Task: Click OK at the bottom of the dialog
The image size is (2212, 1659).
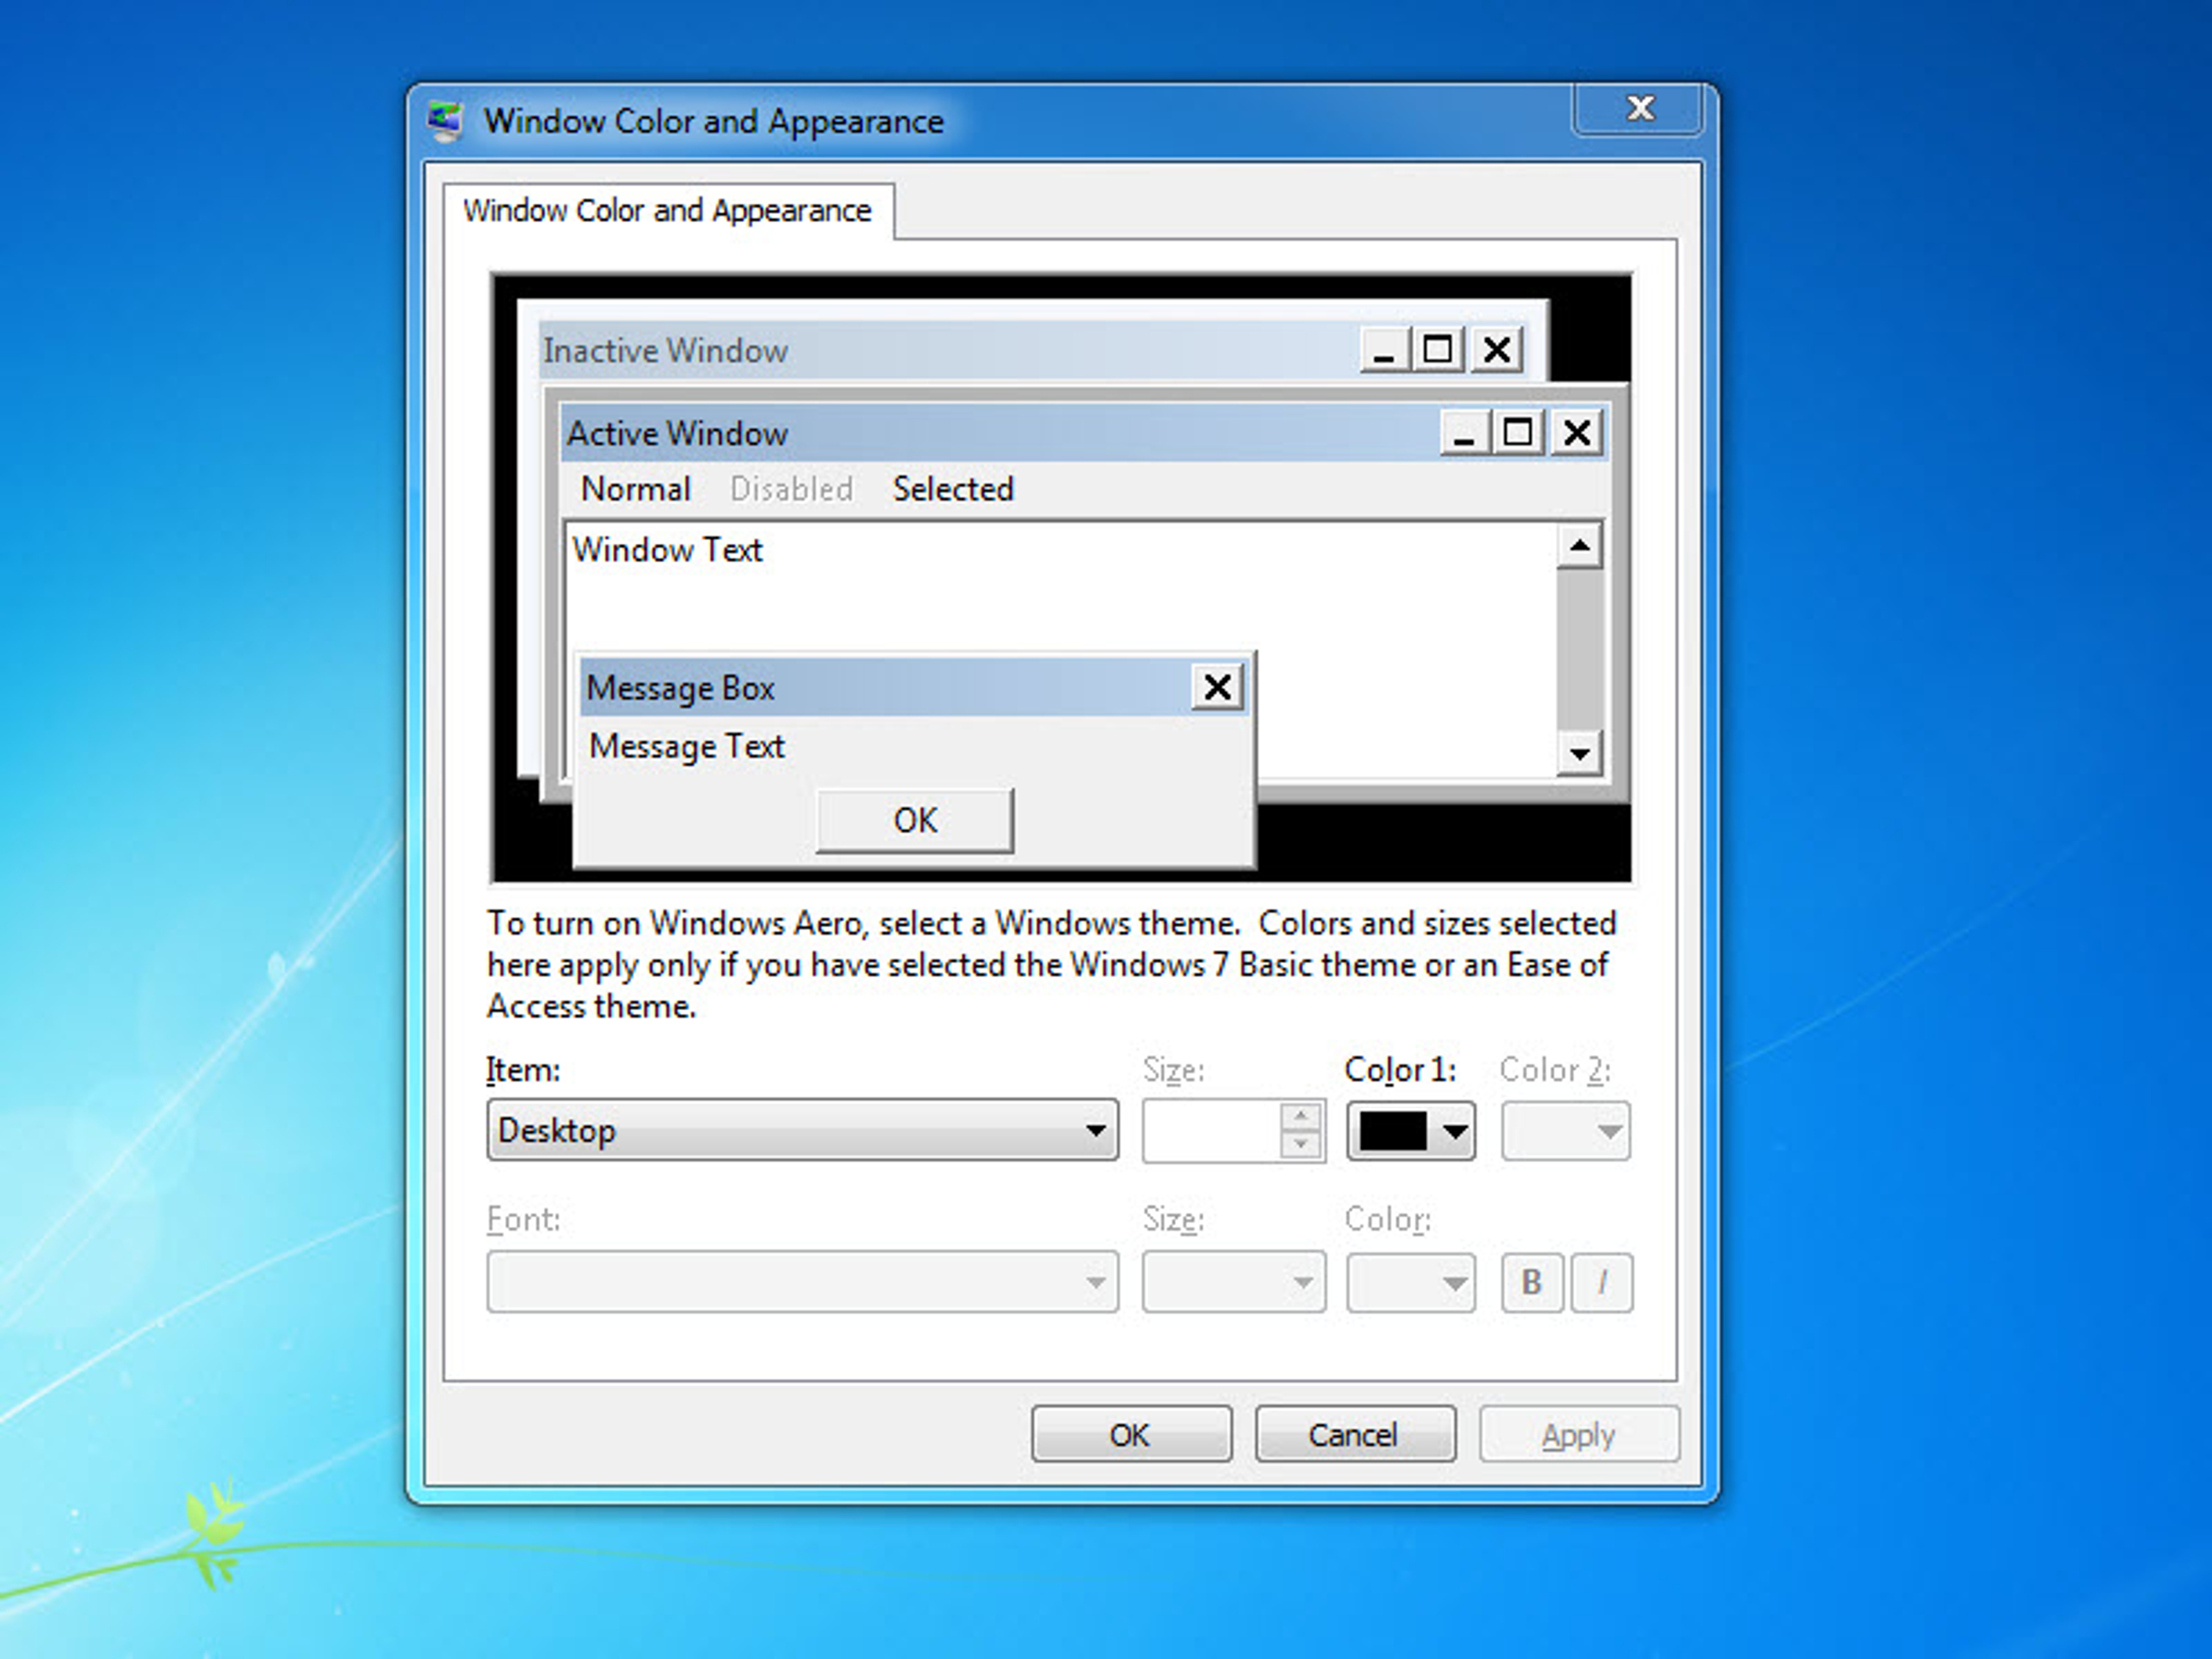Action: pyautogui.click(x=1131, y=1435)
